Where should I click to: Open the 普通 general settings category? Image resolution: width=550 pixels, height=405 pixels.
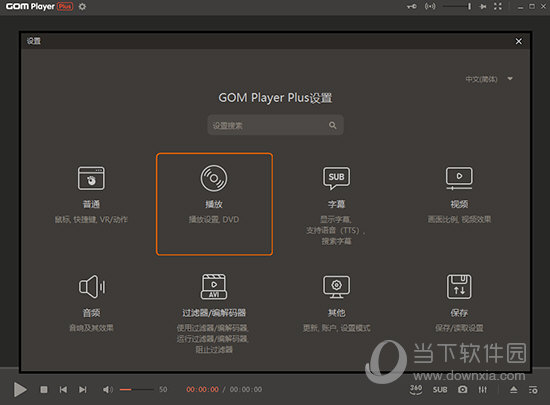pos(91,195)
